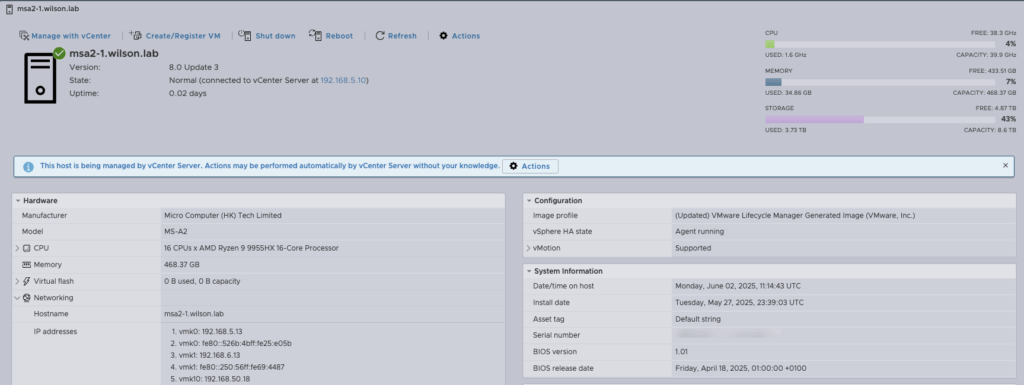Click the Image profile value
Screen dimensions: 1024x385
coord(795,215)
